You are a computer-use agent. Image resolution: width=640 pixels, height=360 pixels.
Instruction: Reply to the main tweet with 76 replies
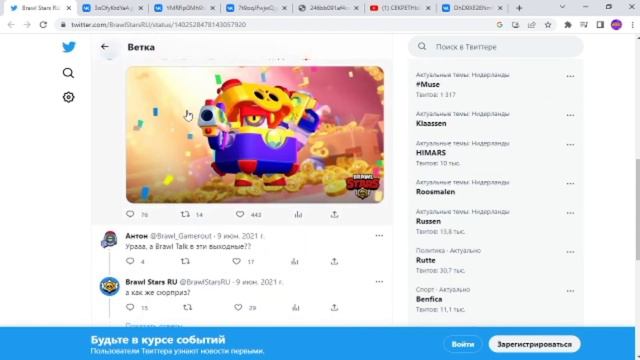pos(130,214)
